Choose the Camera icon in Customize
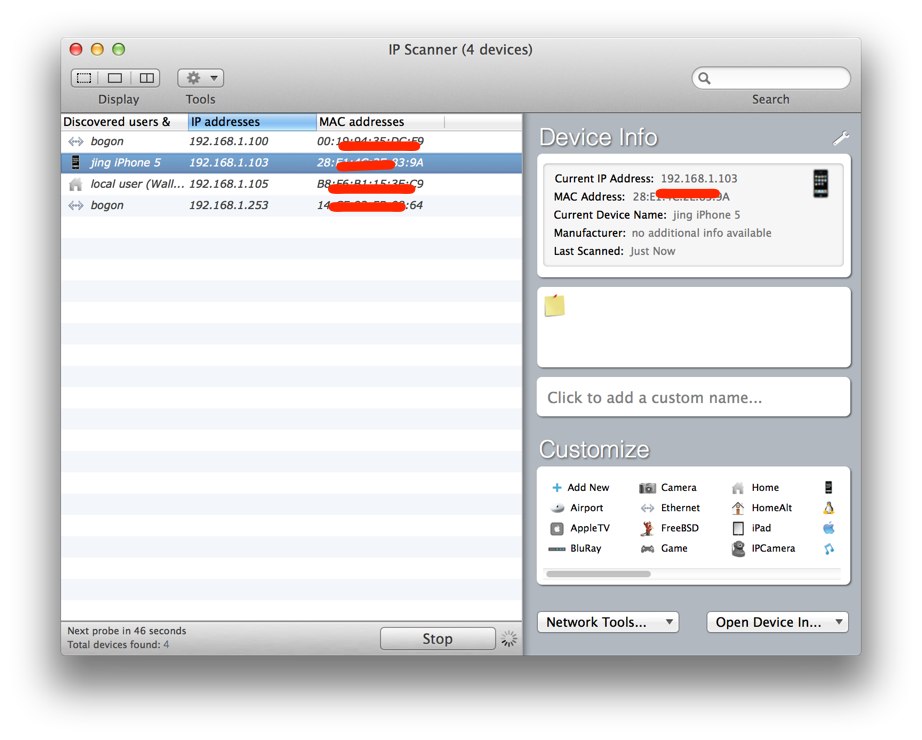This screenshot has width=922, height=740. point(668,488)
